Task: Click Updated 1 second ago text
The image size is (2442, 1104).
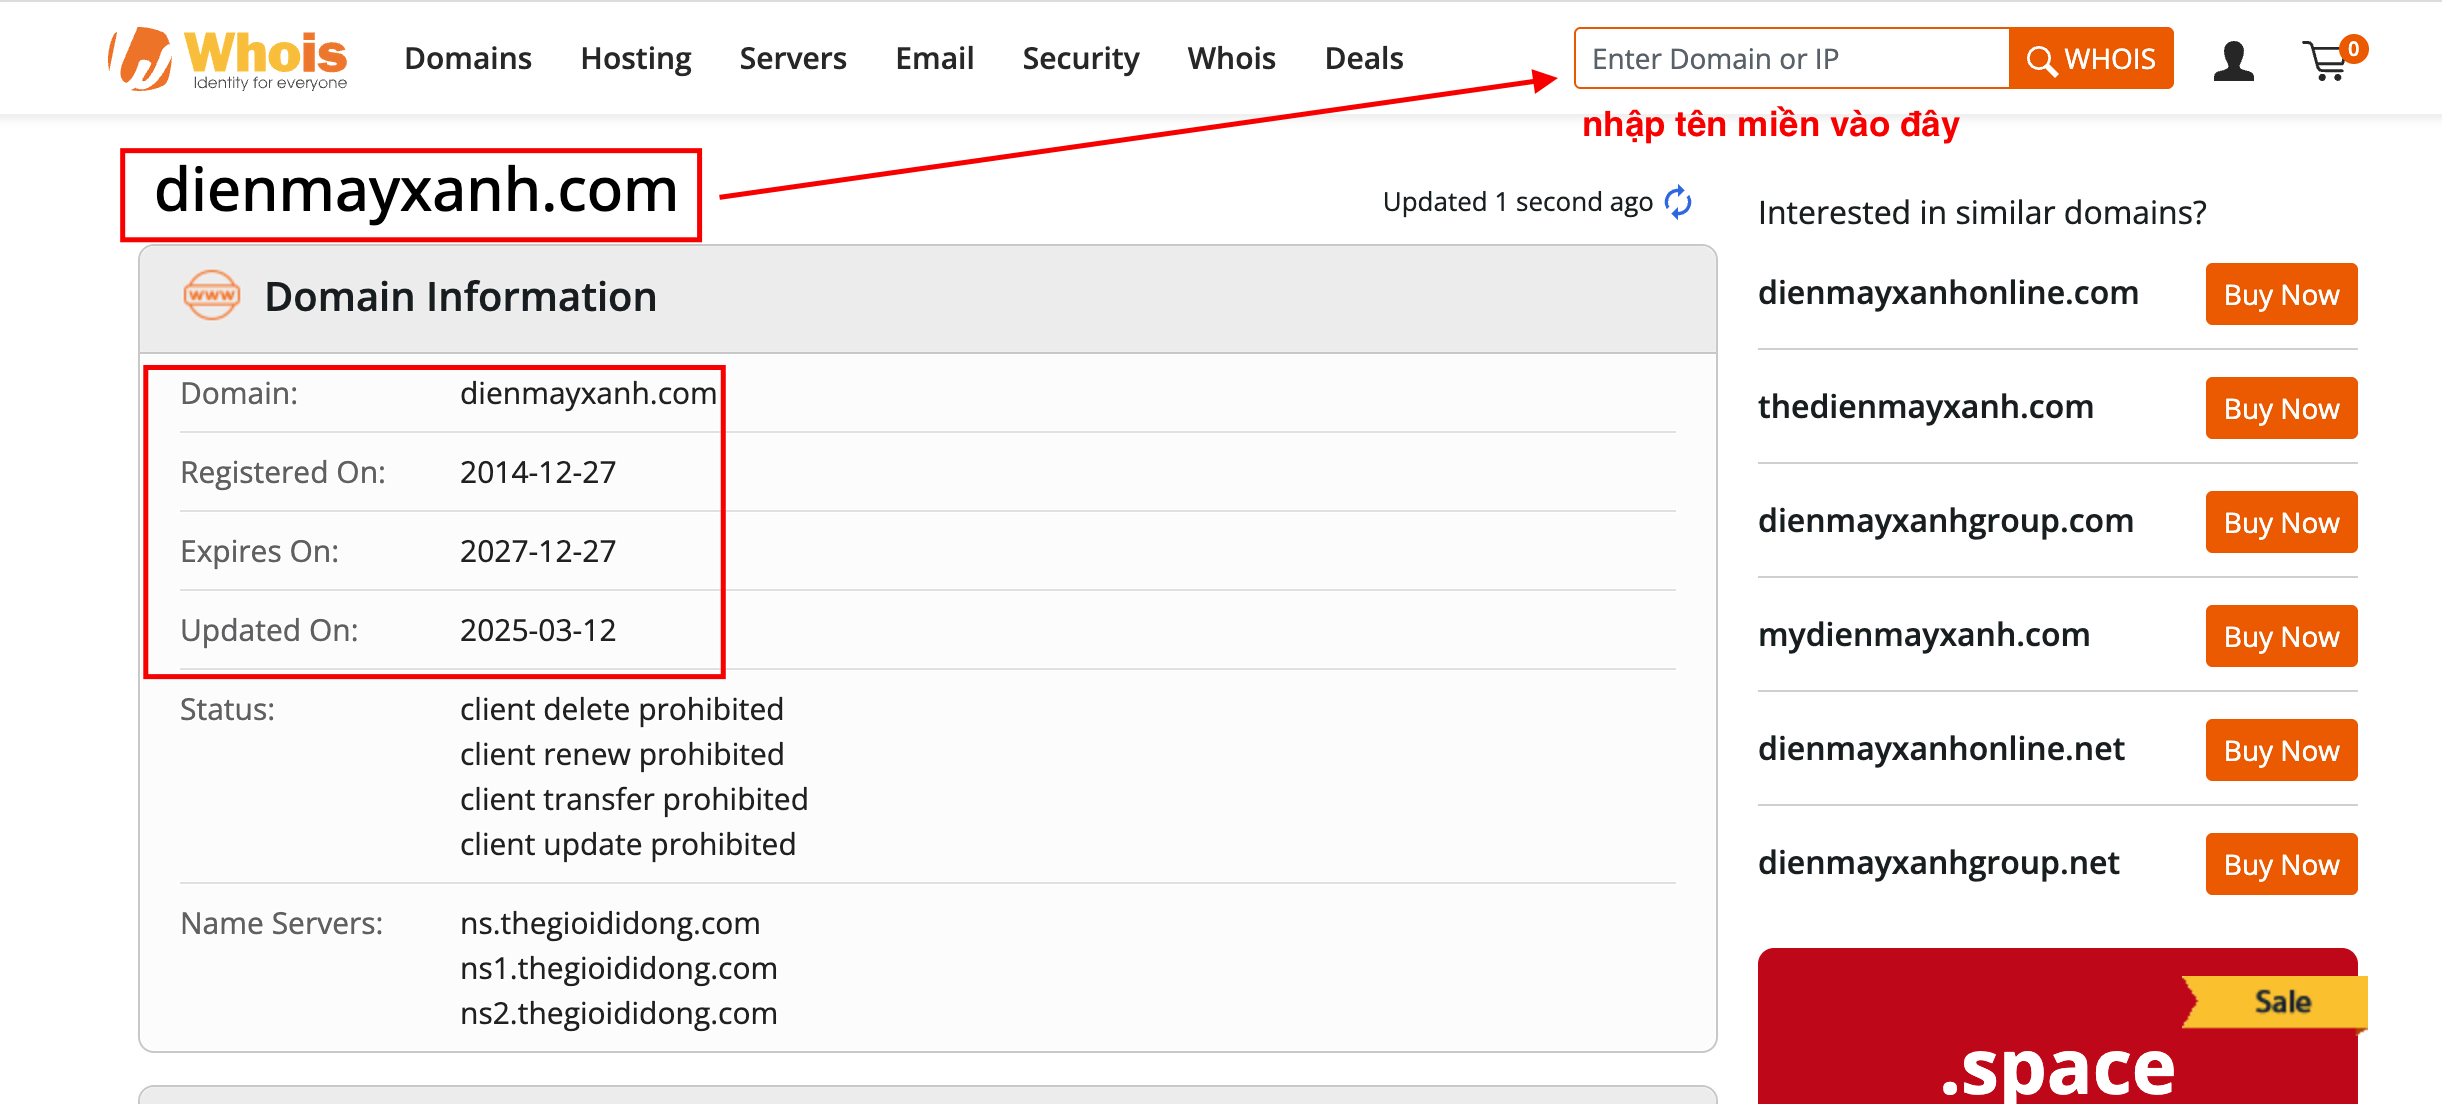Action: click(1518, 202)
